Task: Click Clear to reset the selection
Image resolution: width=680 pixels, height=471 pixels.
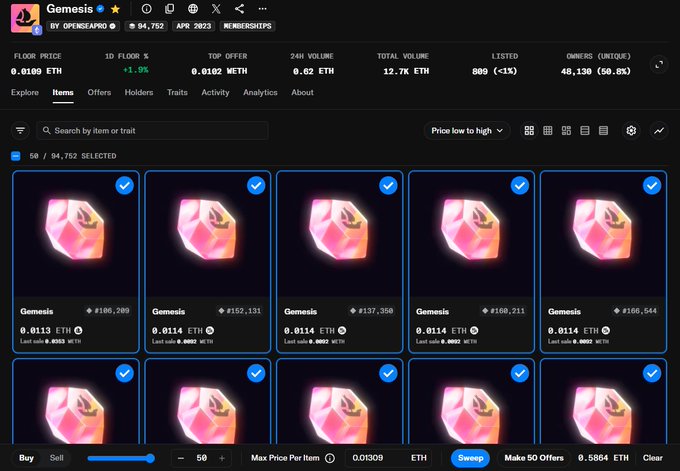Action: (x=653, y=458)
